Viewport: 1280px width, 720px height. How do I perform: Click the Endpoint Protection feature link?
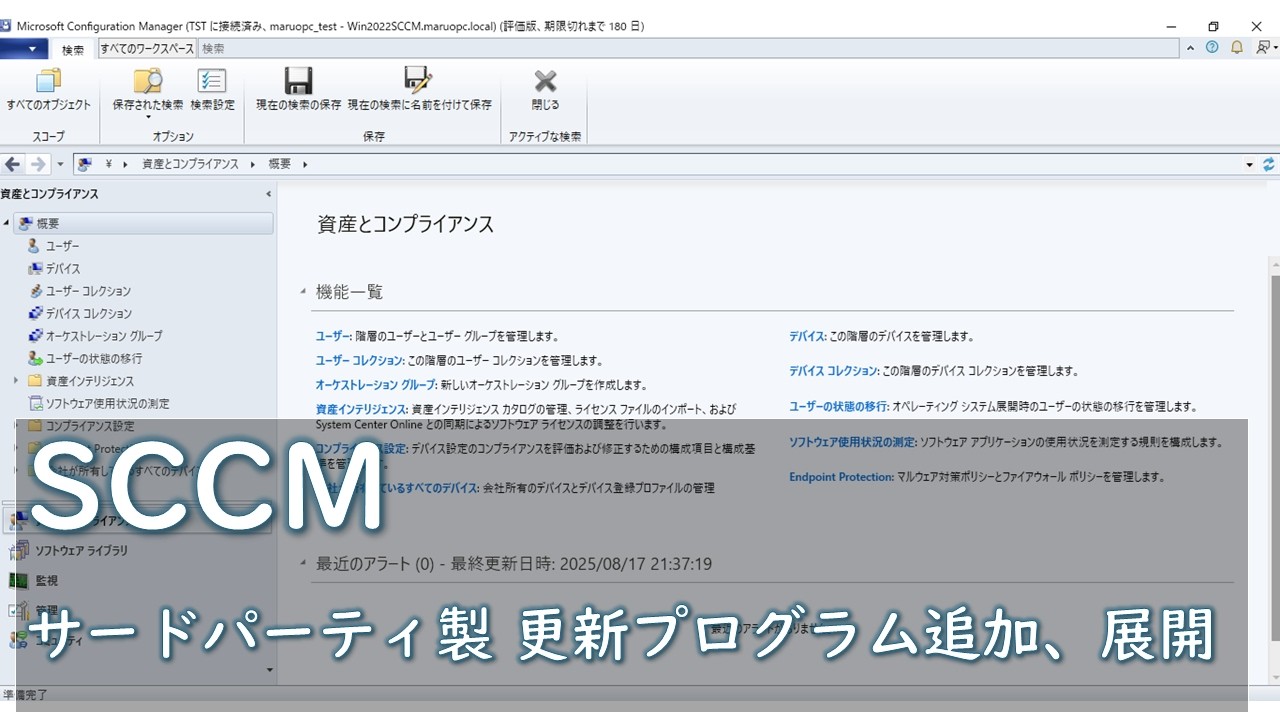coord(840,477)
